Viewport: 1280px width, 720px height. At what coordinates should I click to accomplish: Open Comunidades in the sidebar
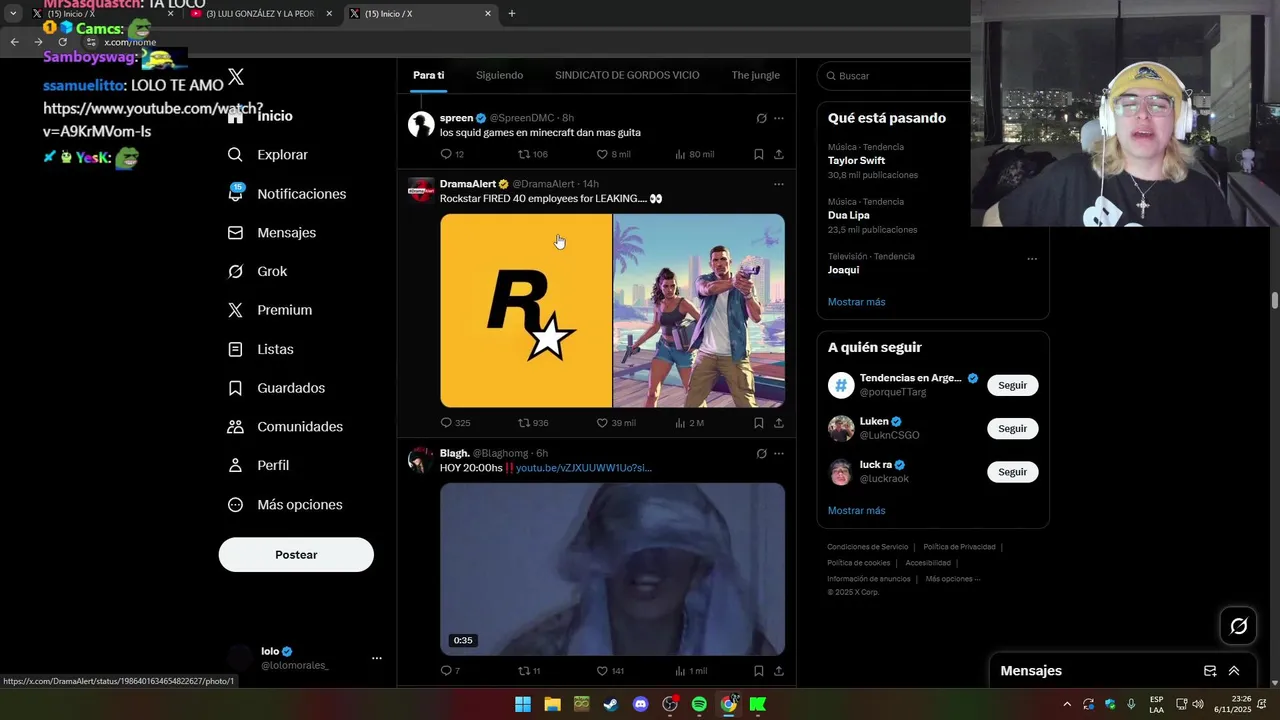[x=285, y=427]
